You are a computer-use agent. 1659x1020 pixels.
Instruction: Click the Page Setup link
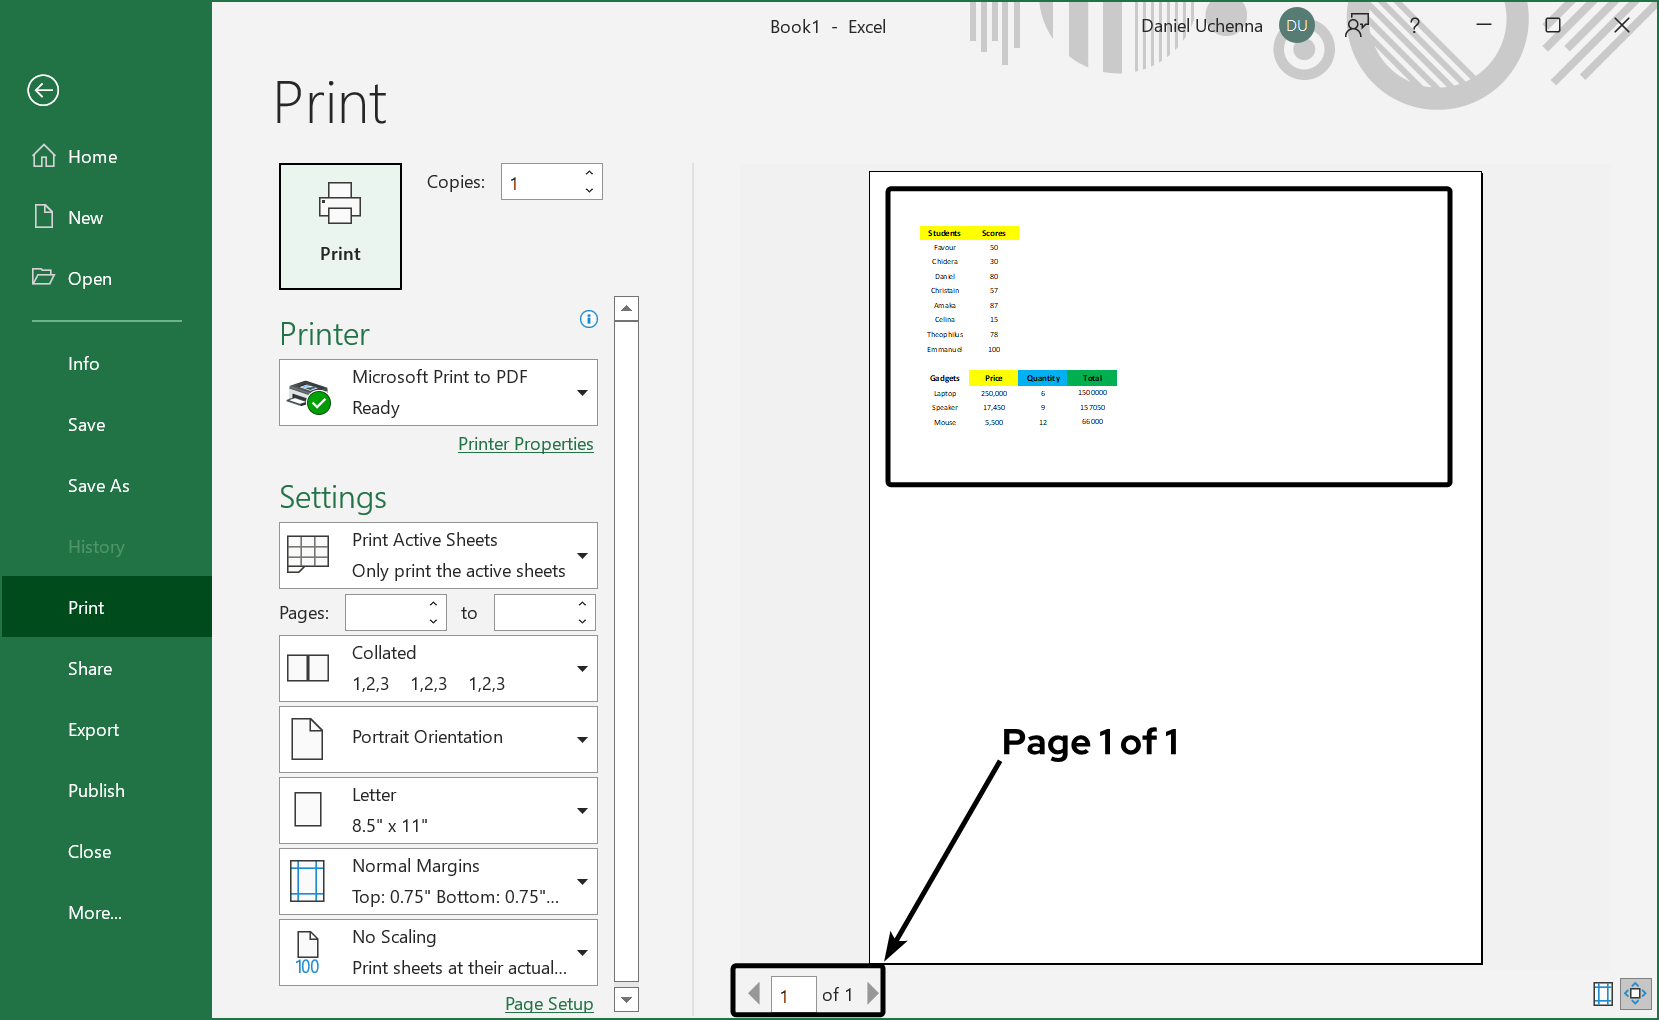[548, 1003]
